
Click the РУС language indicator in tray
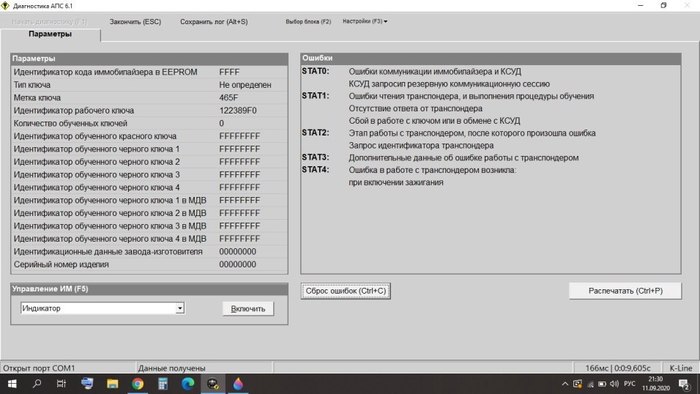[629, 384]
